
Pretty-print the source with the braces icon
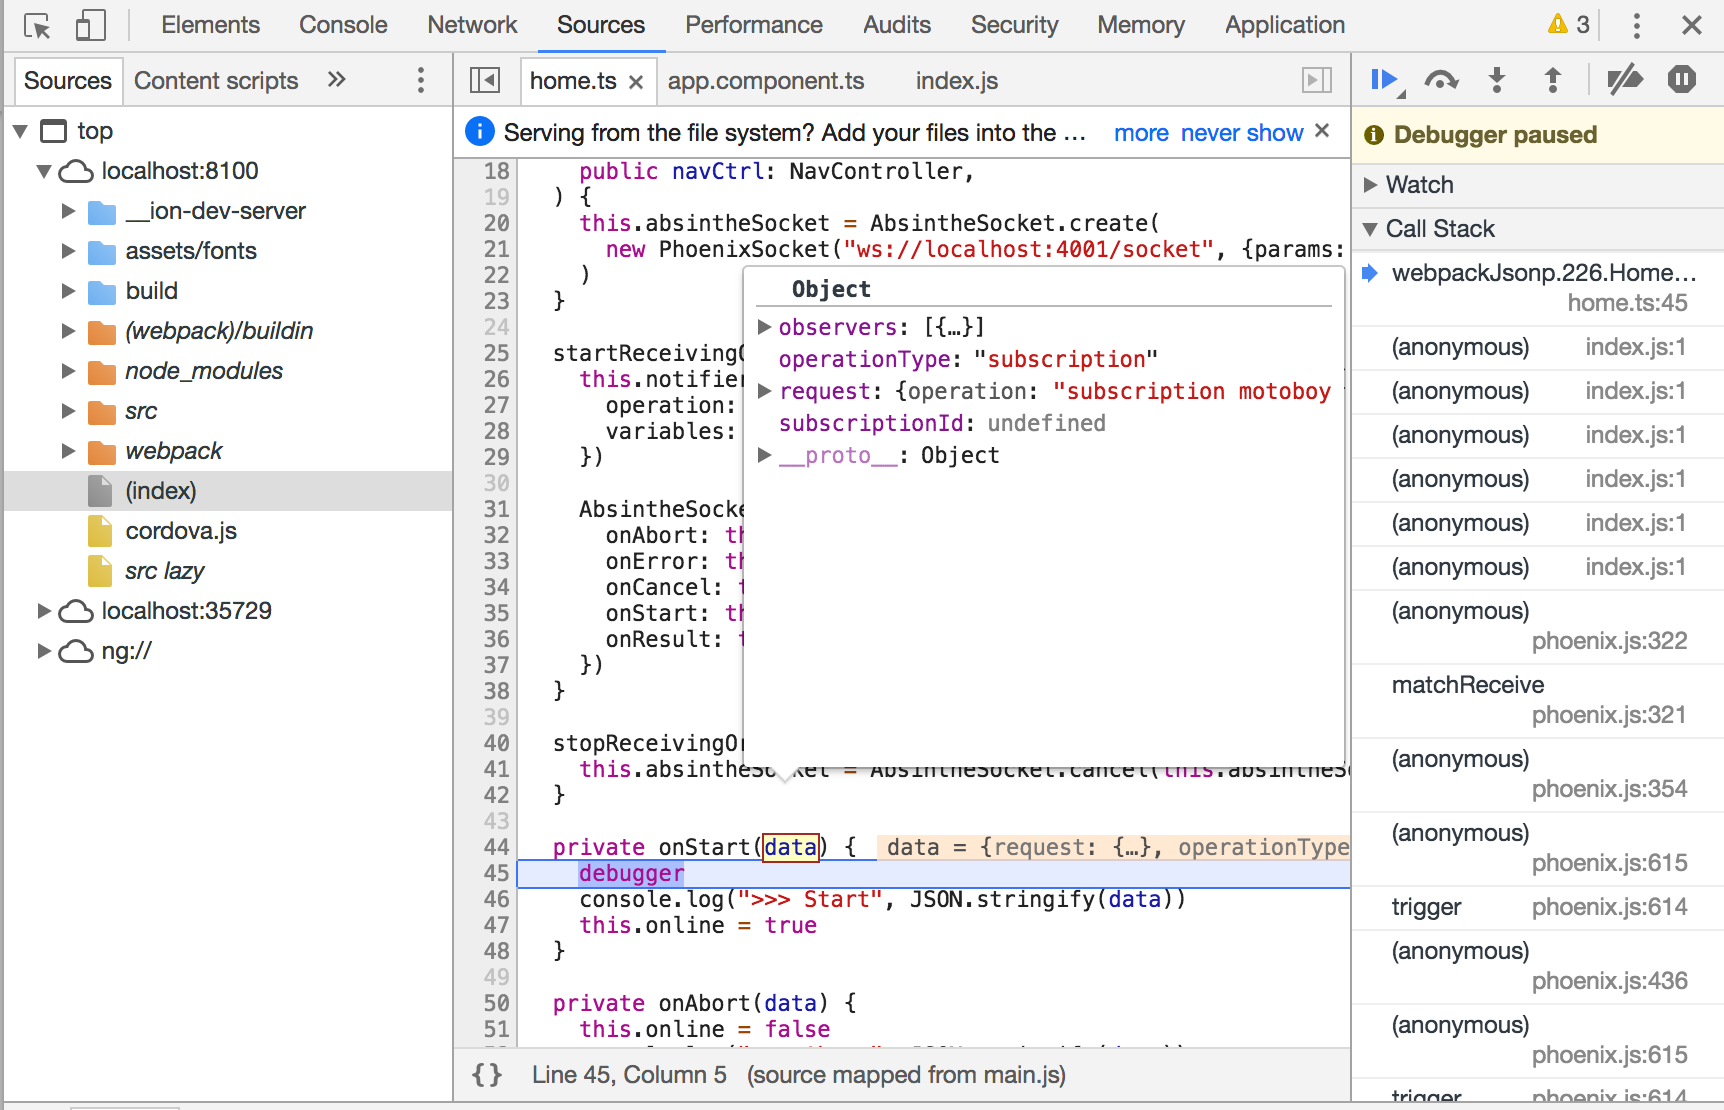coord(487,1074)
